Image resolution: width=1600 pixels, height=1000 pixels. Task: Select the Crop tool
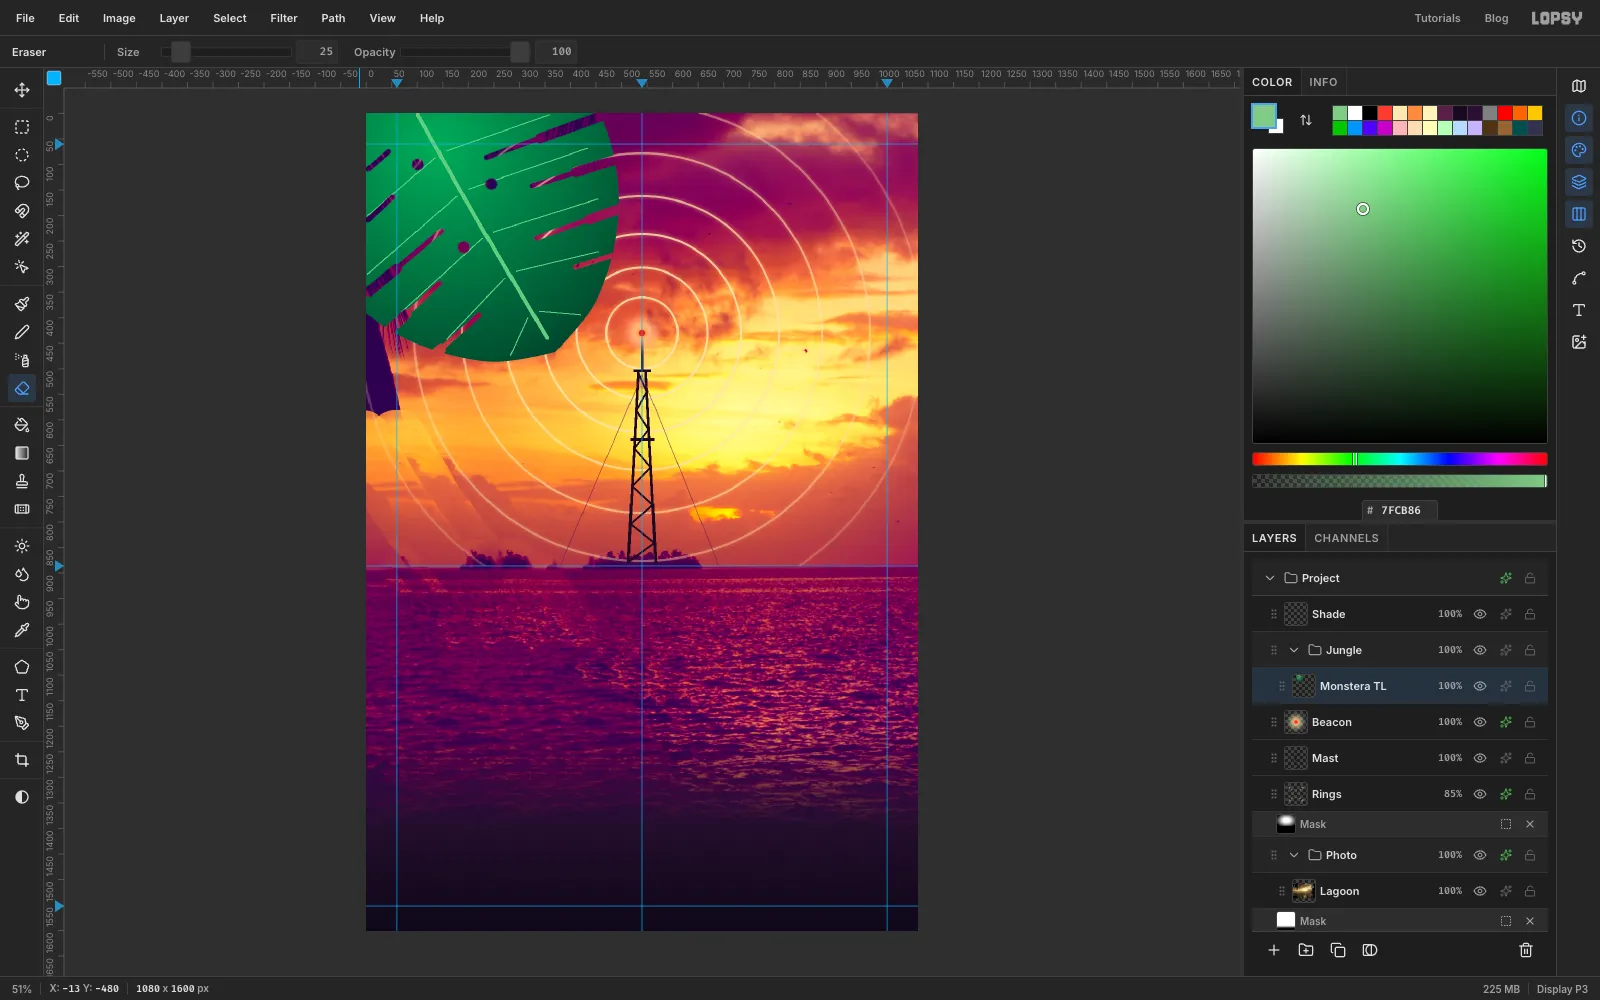point(22,760)
